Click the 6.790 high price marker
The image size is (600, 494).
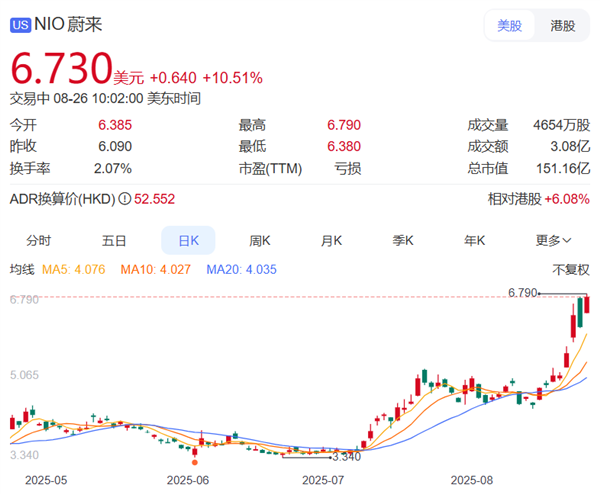tap(523, 293)
